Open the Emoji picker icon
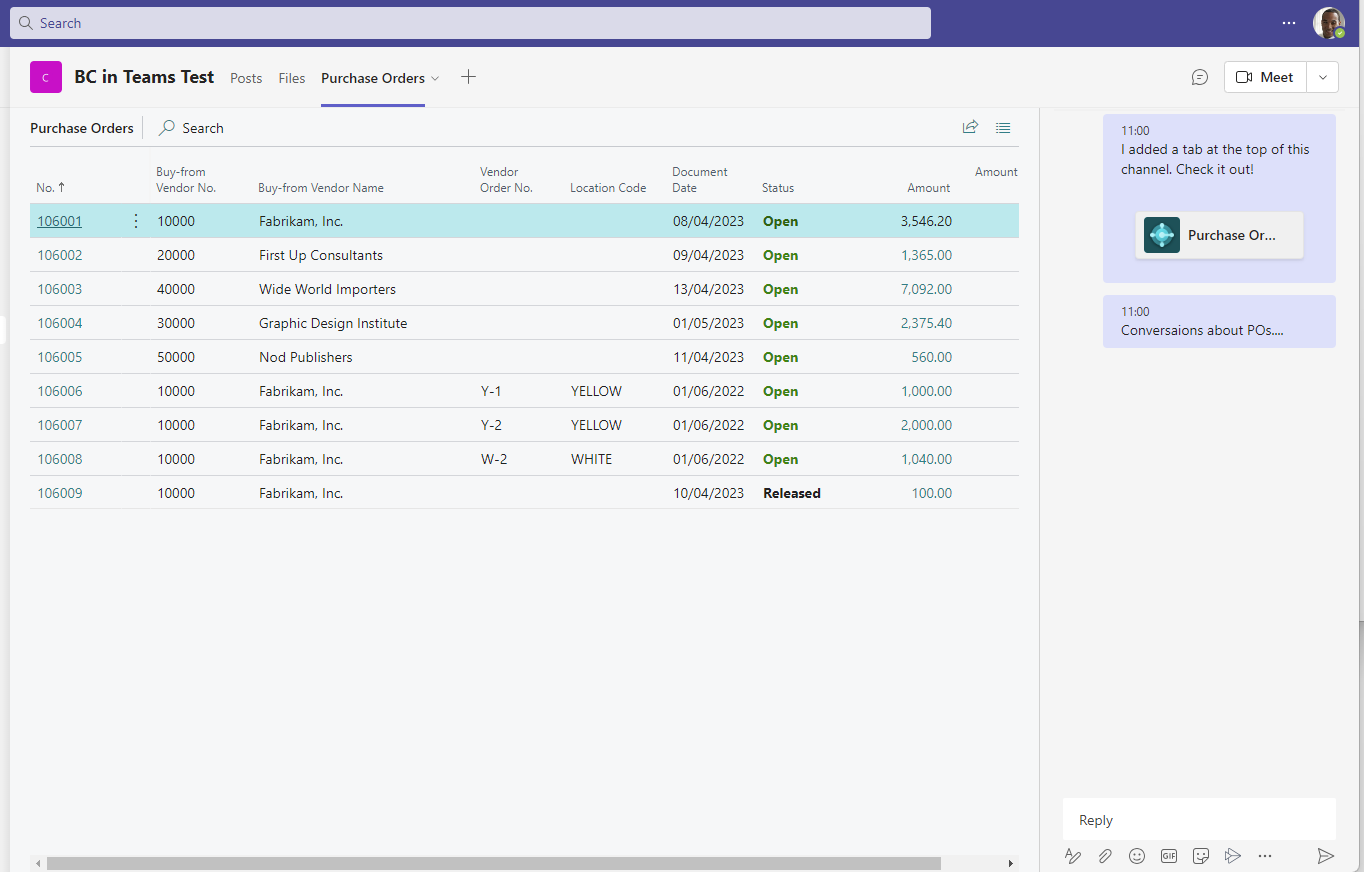Image resolution: width=1364 pixels, height=872 pixels. [1137, 856]
